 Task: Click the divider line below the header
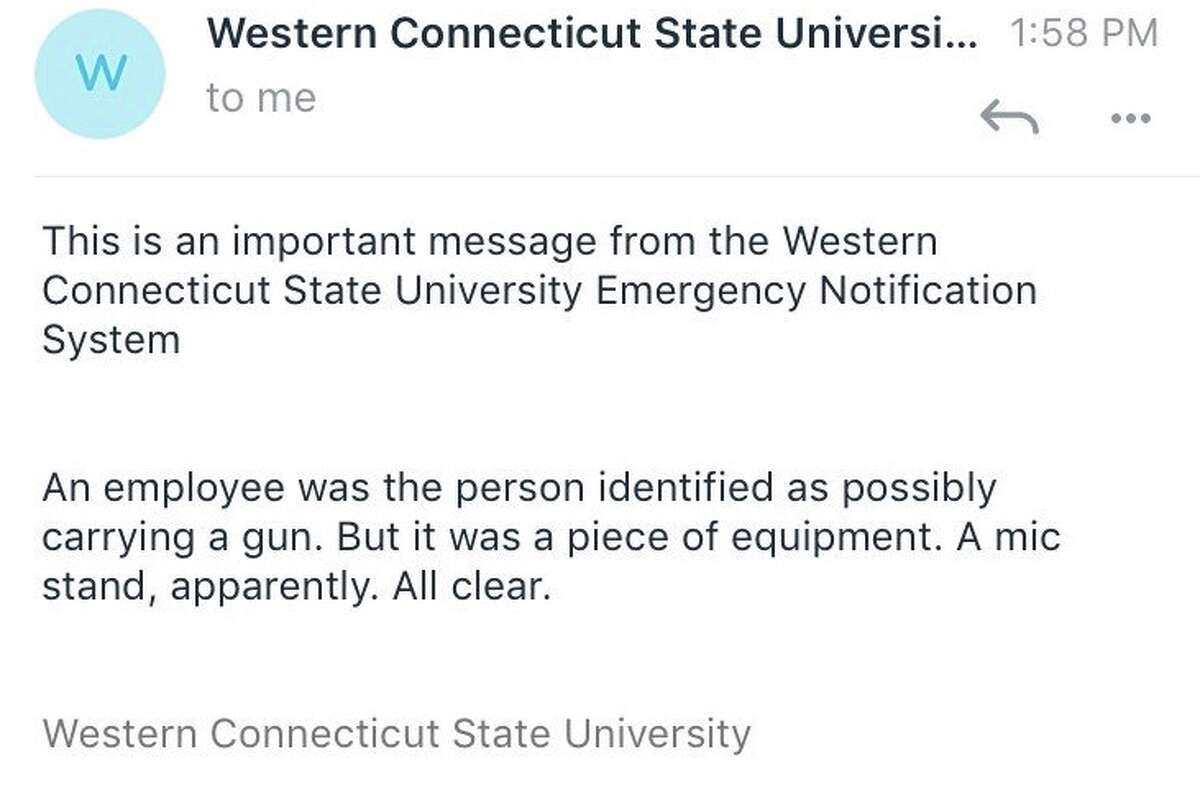617,177
